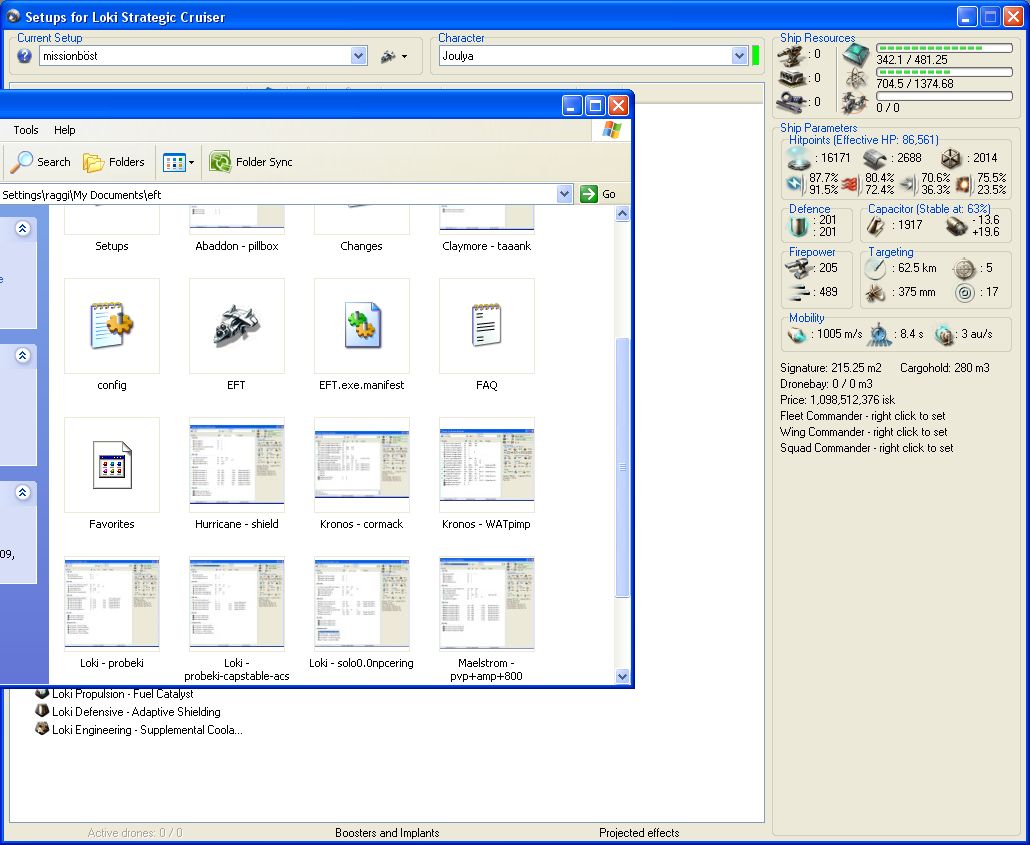Click the turret DPS icon showing 205
1030x845 pixels.
click(799, 268)
